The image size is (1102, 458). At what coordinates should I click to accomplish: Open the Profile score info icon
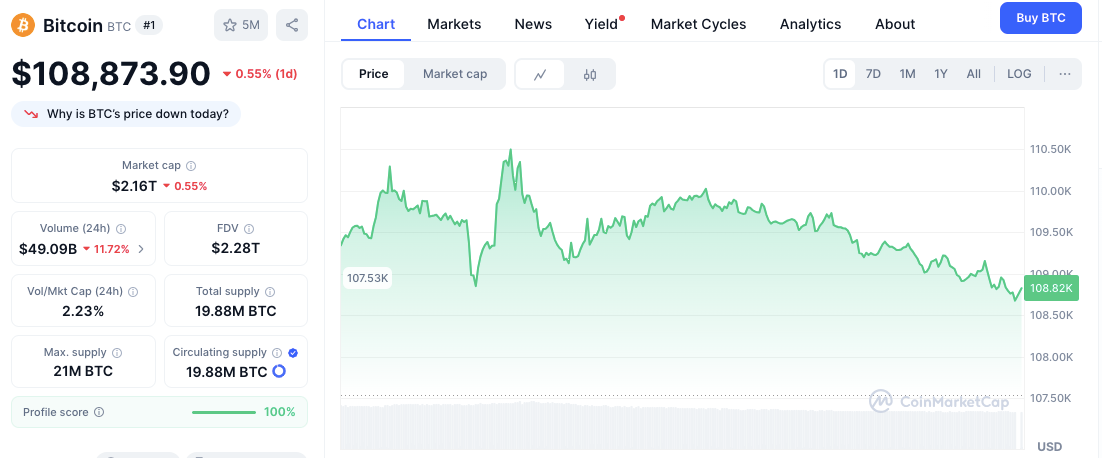pyautogui.click(x=99, y=412)
